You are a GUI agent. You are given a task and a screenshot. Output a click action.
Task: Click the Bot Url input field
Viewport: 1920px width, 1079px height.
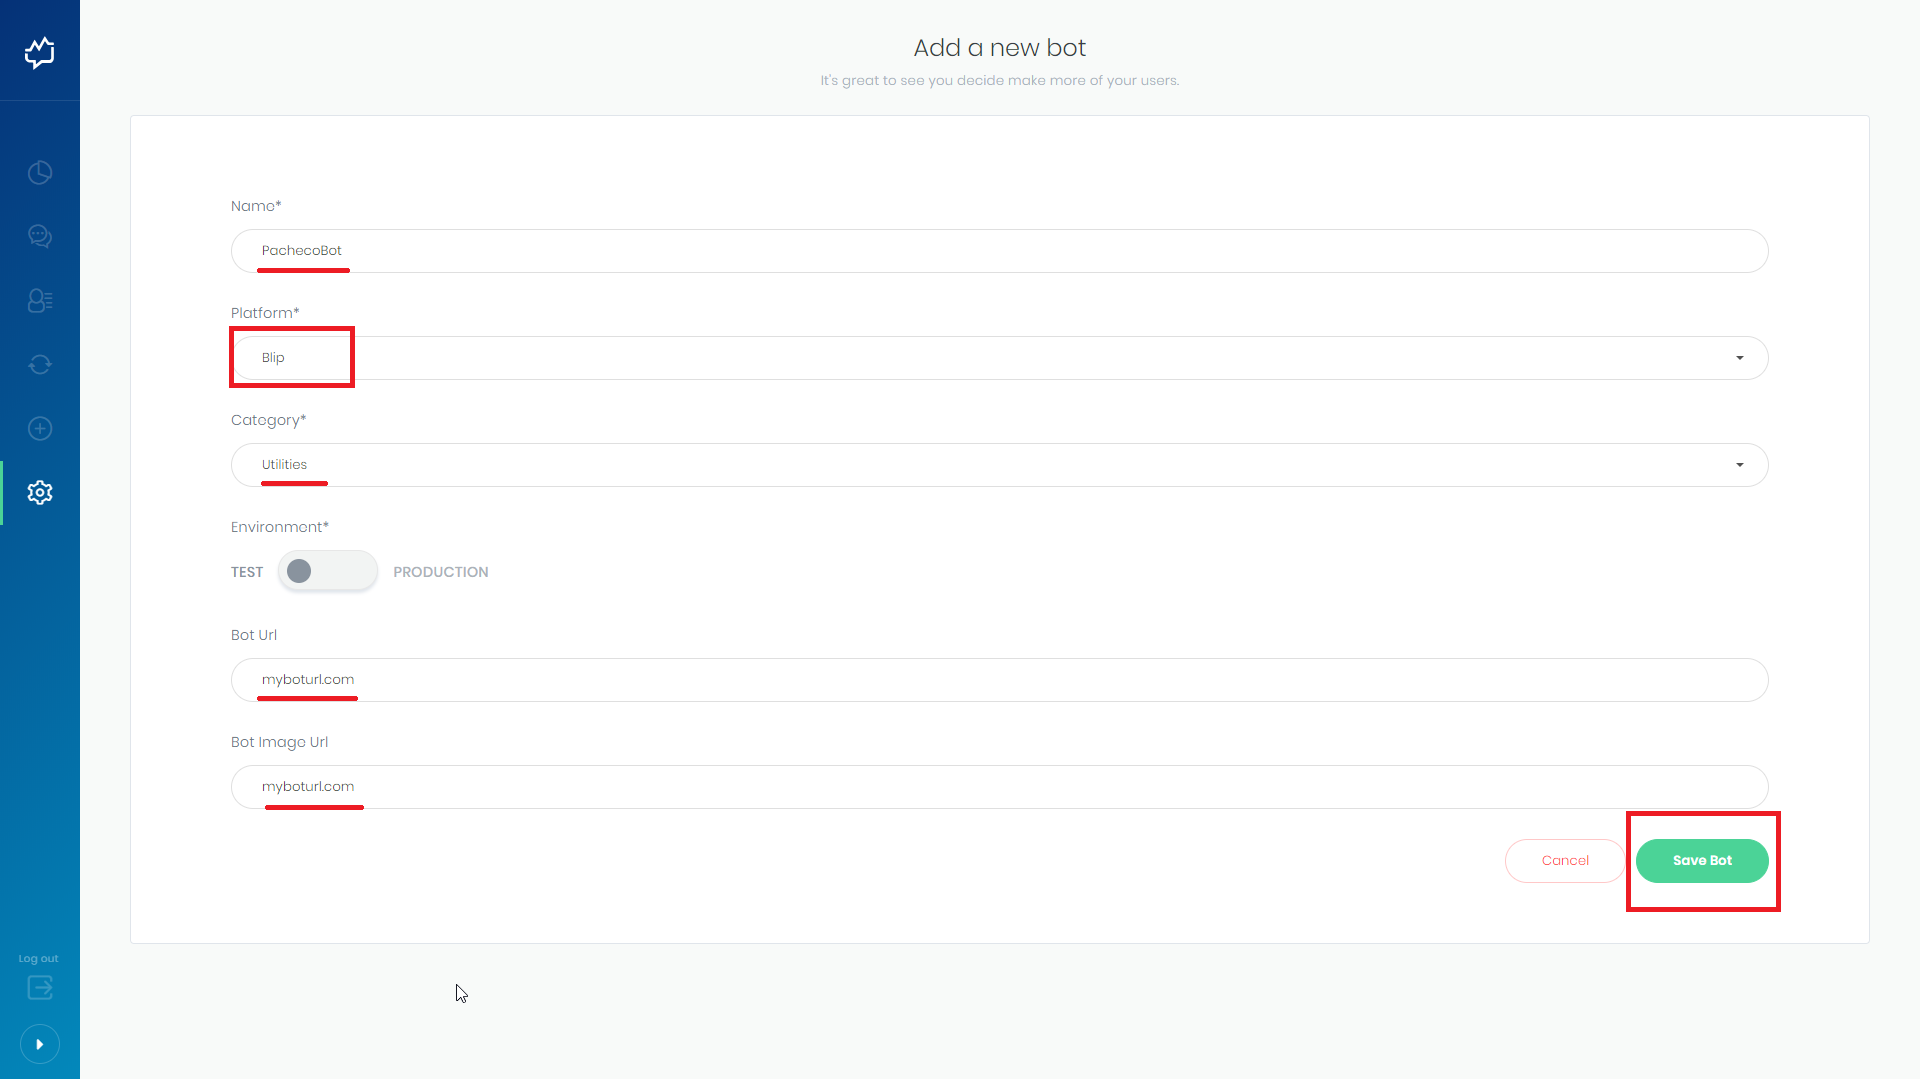[1000, 680]
